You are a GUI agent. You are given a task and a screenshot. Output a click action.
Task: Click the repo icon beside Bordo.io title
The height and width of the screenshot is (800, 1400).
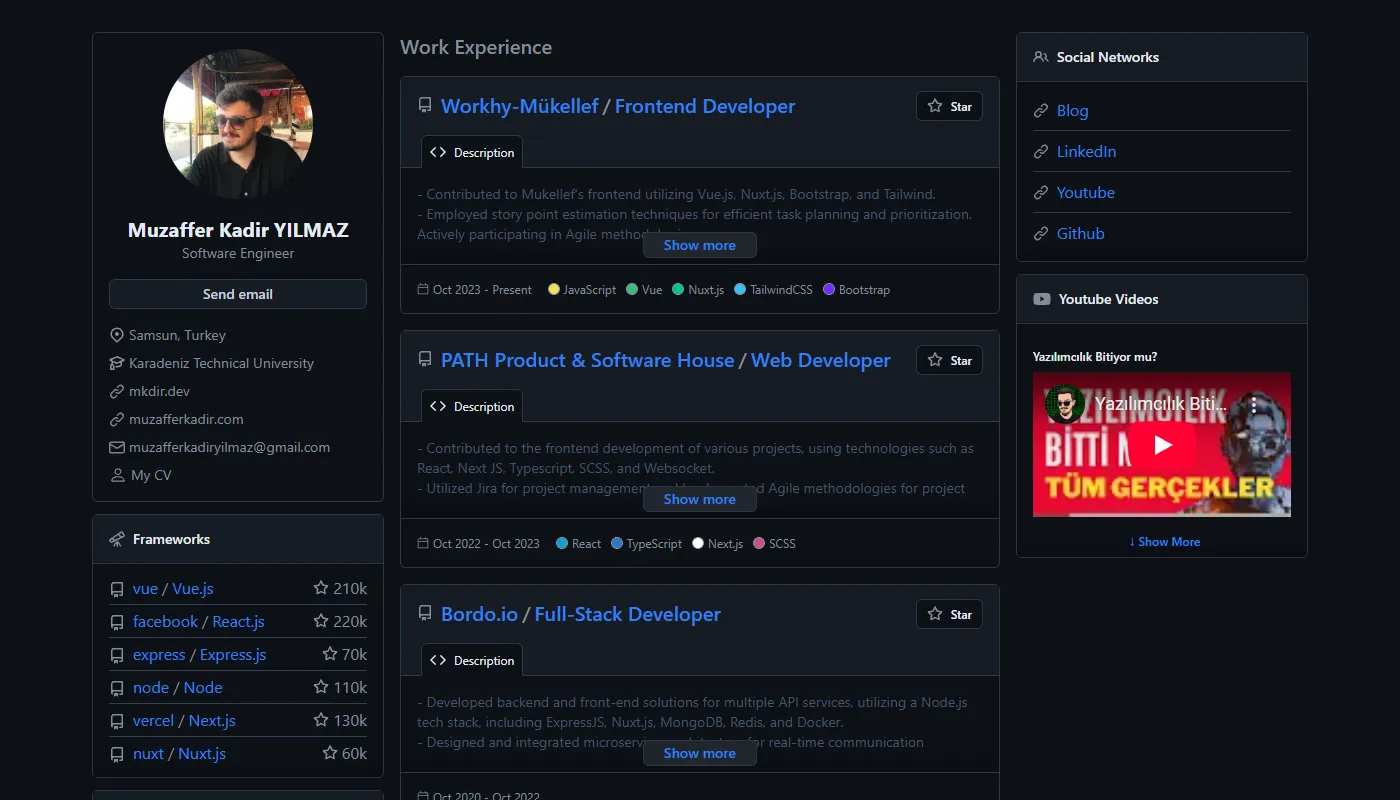point(425,613)
